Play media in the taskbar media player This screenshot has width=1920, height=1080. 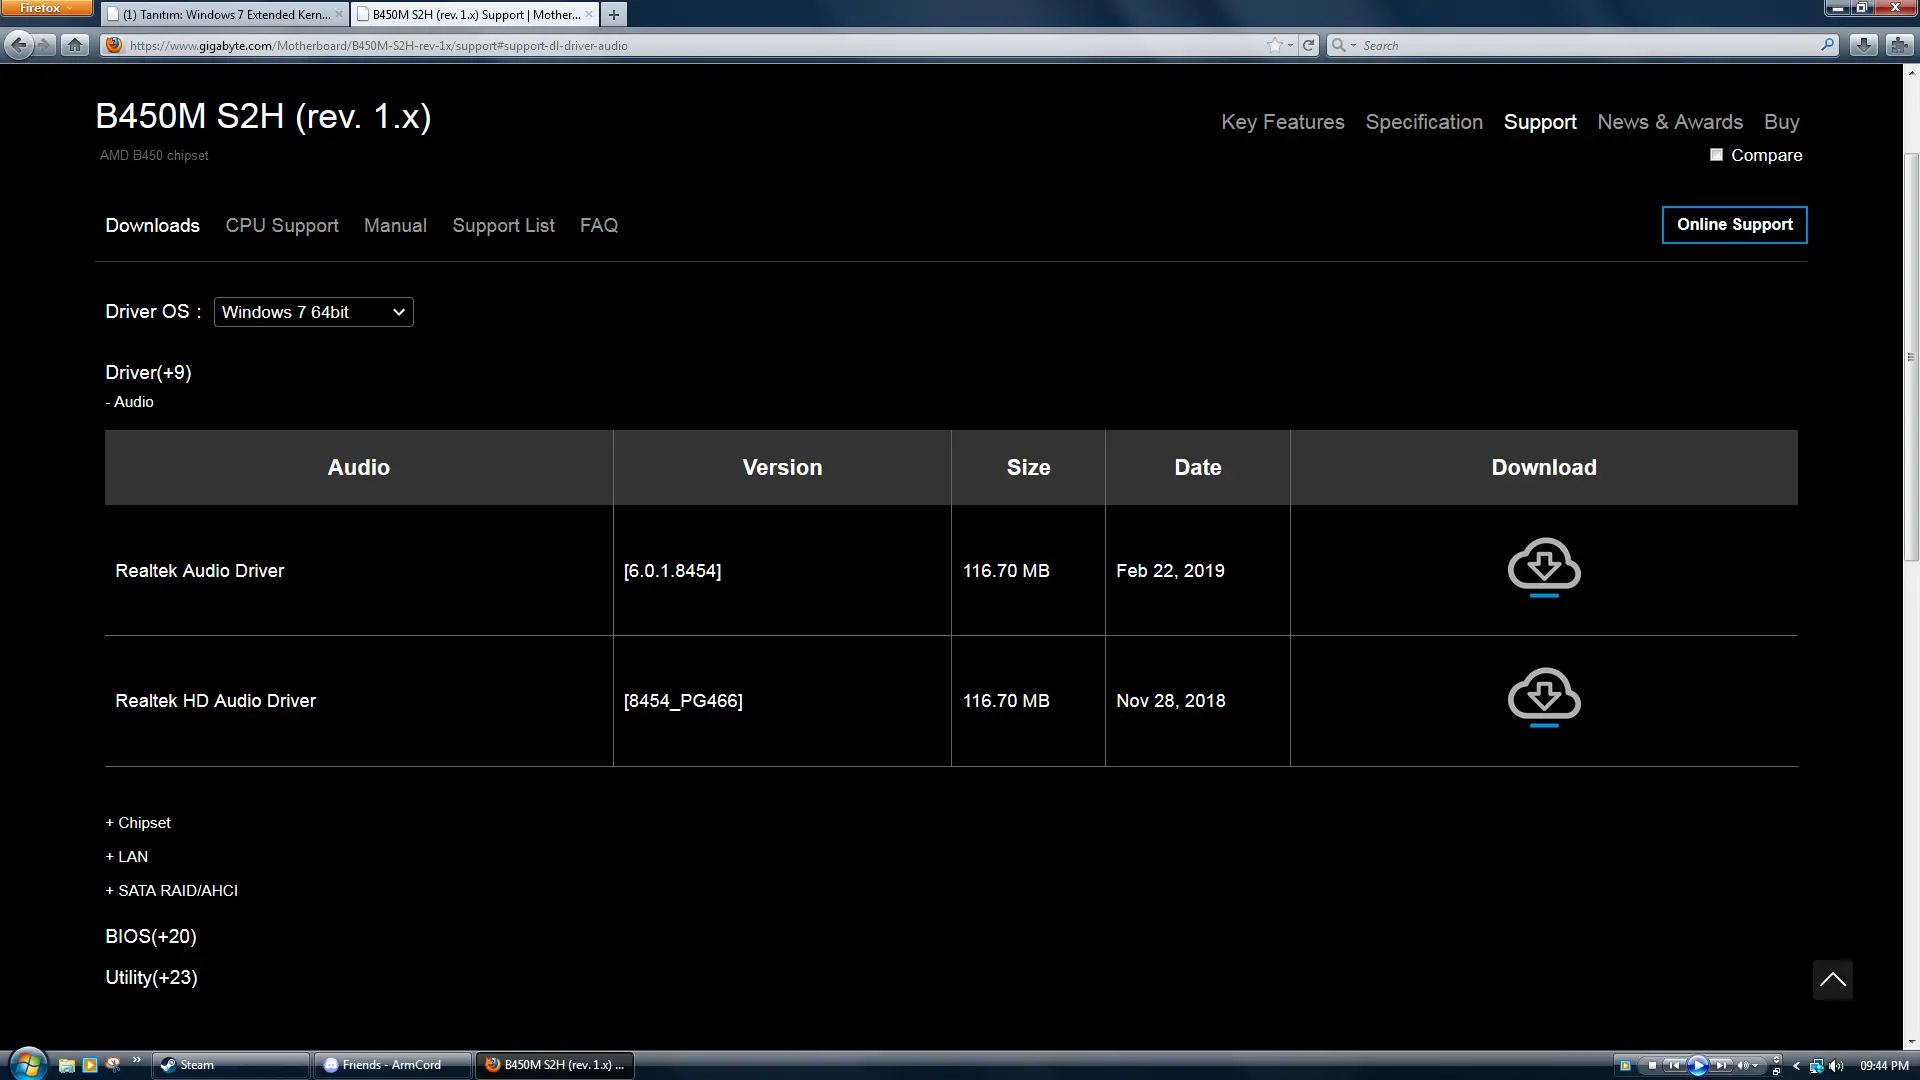pos(1697,1065)
